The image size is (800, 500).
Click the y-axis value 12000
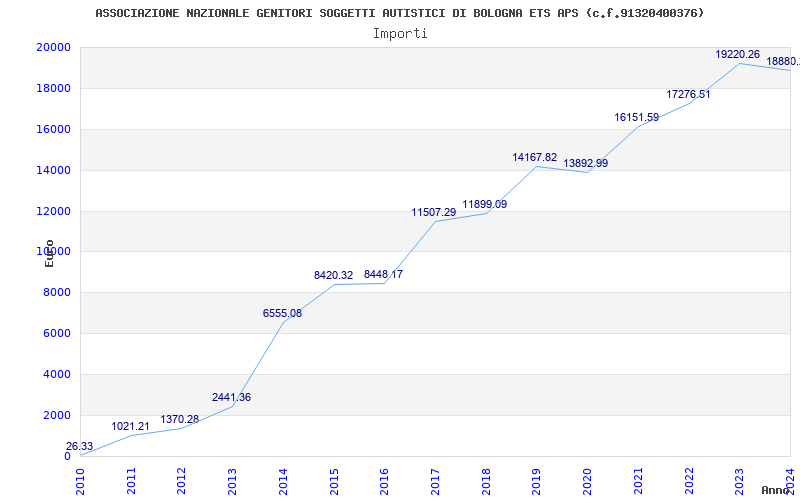pos(53,211)
